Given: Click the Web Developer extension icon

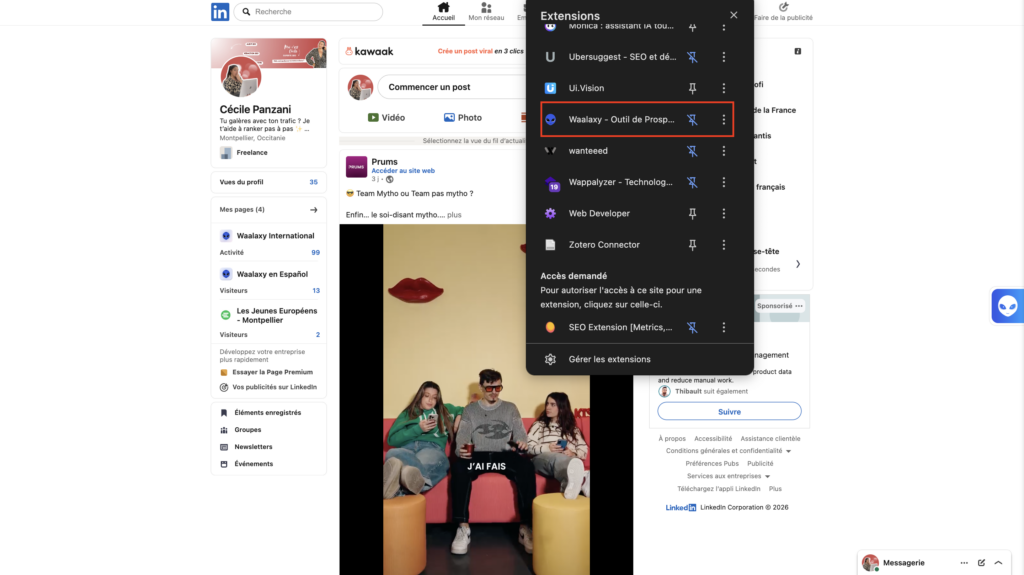Looking at the screenshot, I should [550, 214].
